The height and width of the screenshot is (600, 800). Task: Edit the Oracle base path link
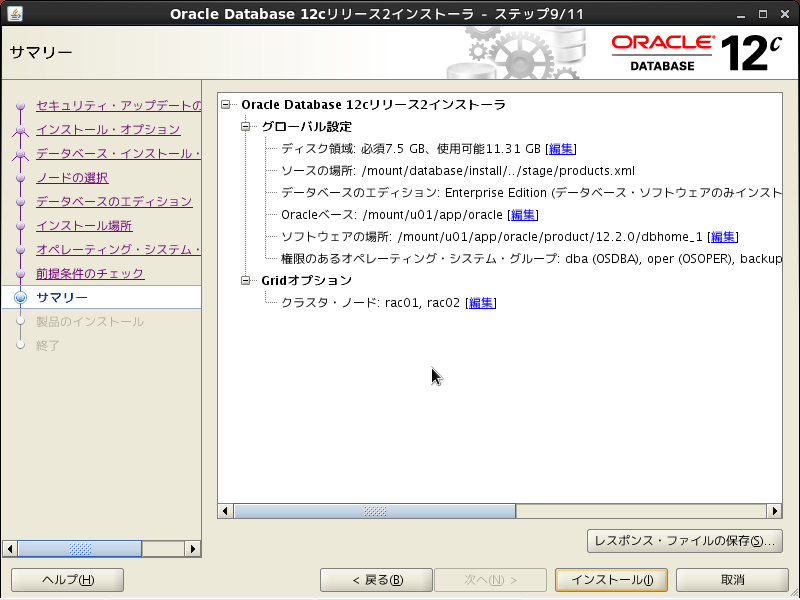pyautogui.click(x=523, y=215)
